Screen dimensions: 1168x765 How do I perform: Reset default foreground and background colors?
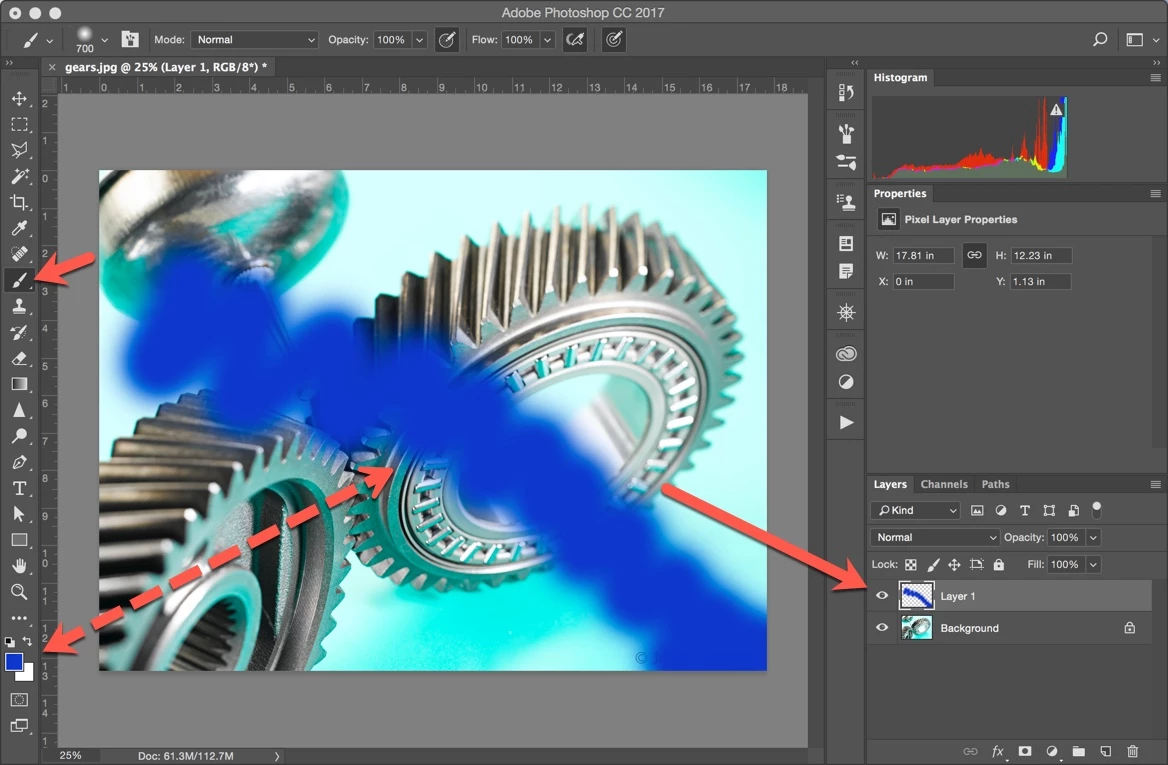pyautogui.click(x=10, y=641)
